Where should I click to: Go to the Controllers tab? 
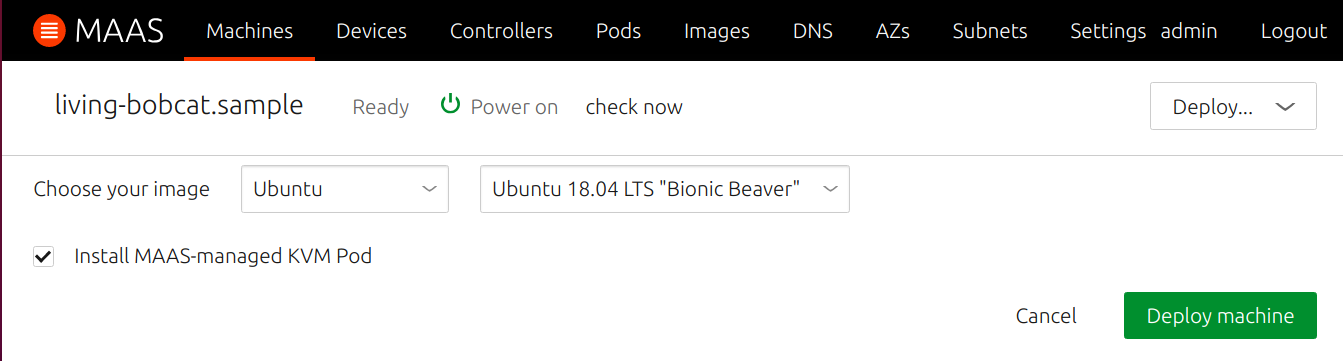[501, 31]
